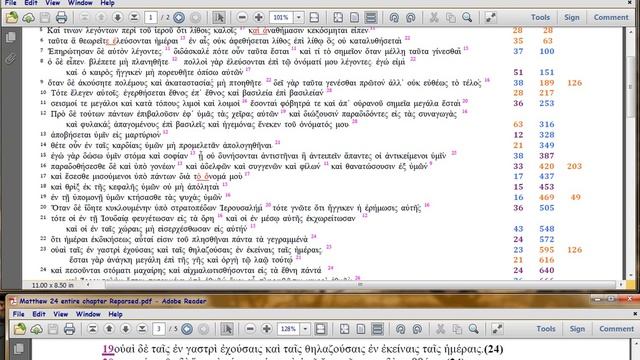Jump to first page in the Matthew 24 window

[93, 329]
